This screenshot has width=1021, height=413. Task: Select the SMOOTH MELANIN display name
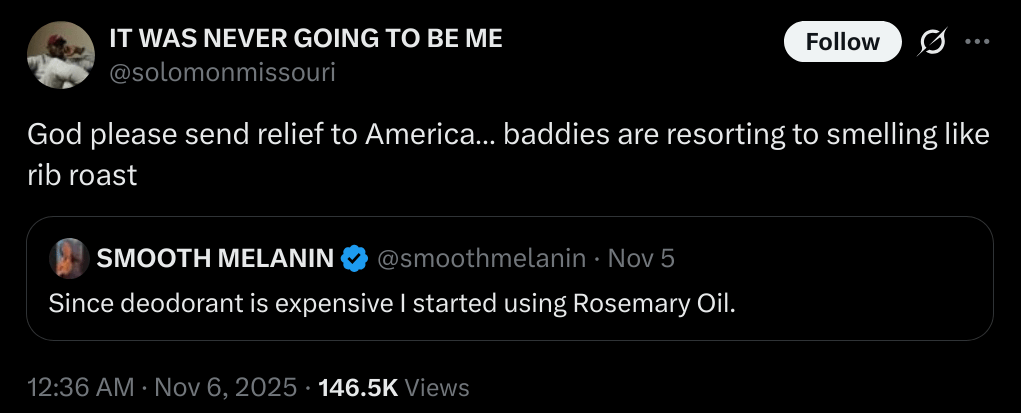(215, 259)
